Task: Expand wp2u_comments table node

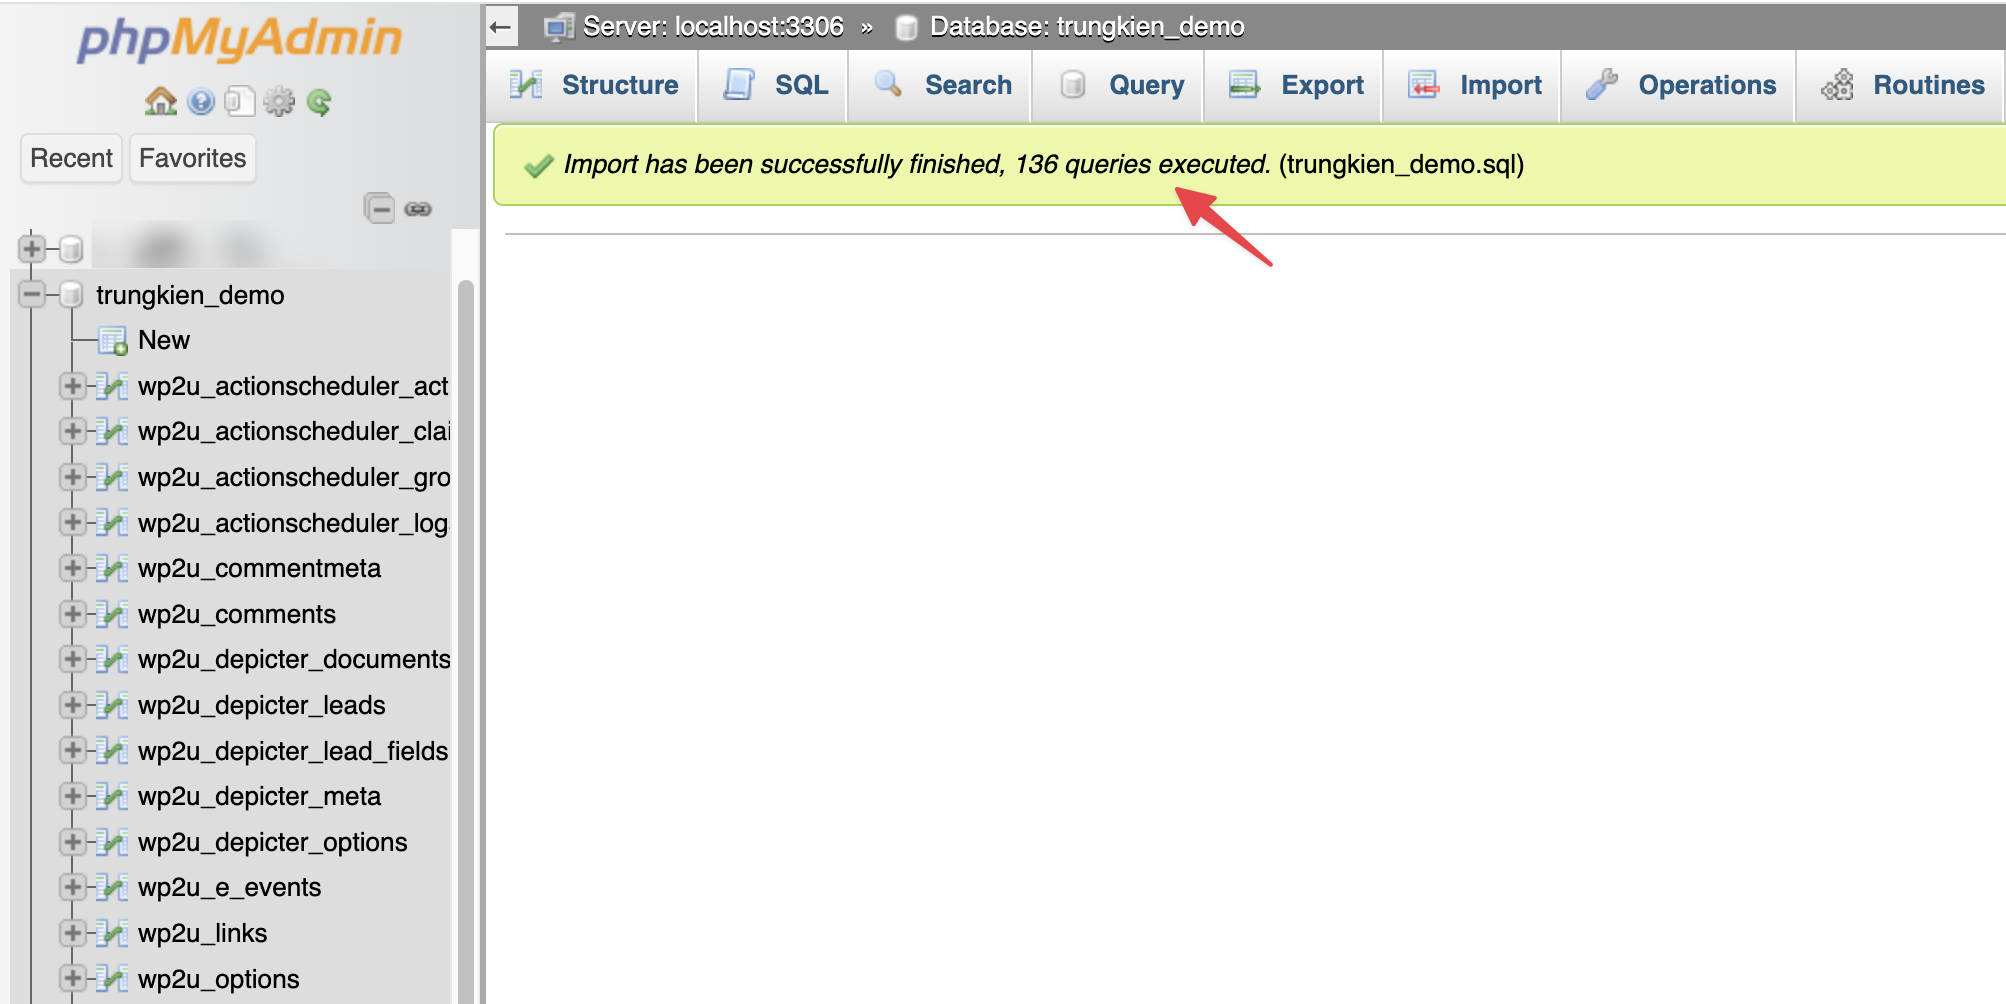Action: click(72, 613)
